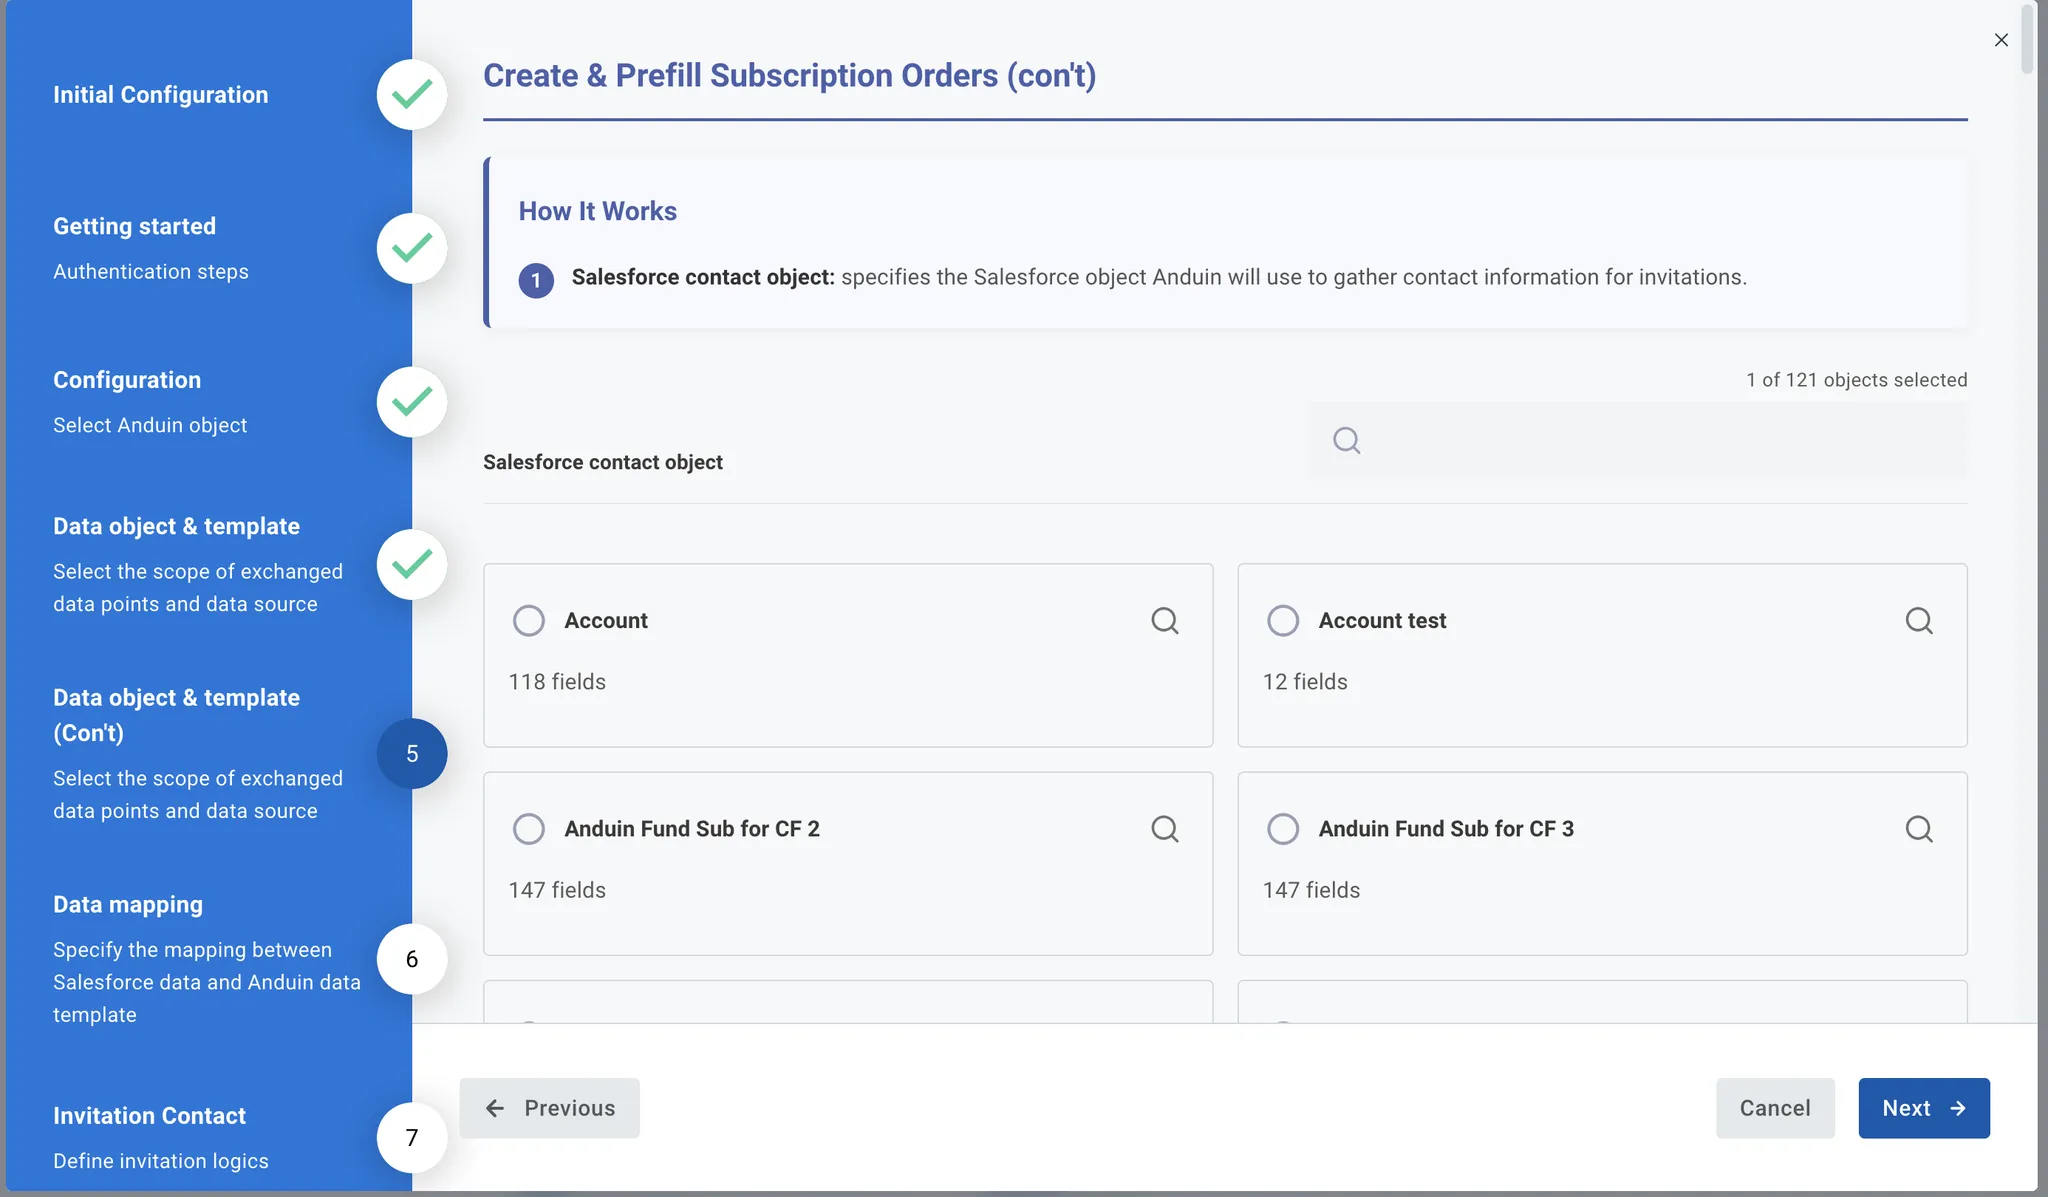Click the 'Salesforce contact object' section label

603,462
